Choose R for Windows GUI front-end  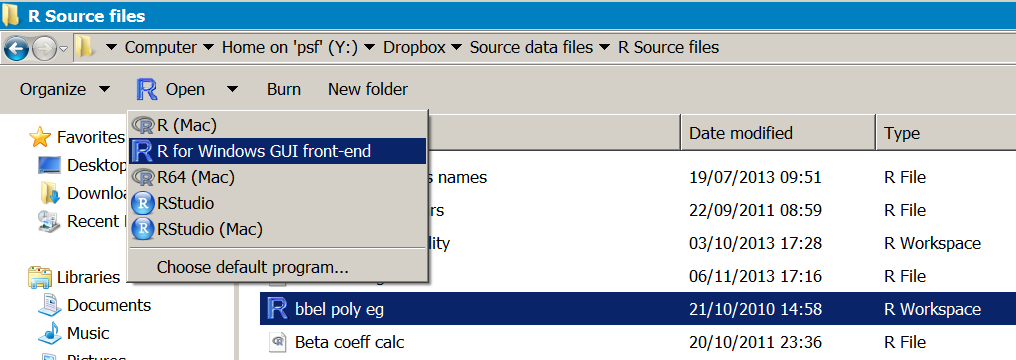click(x=277, y=151)
